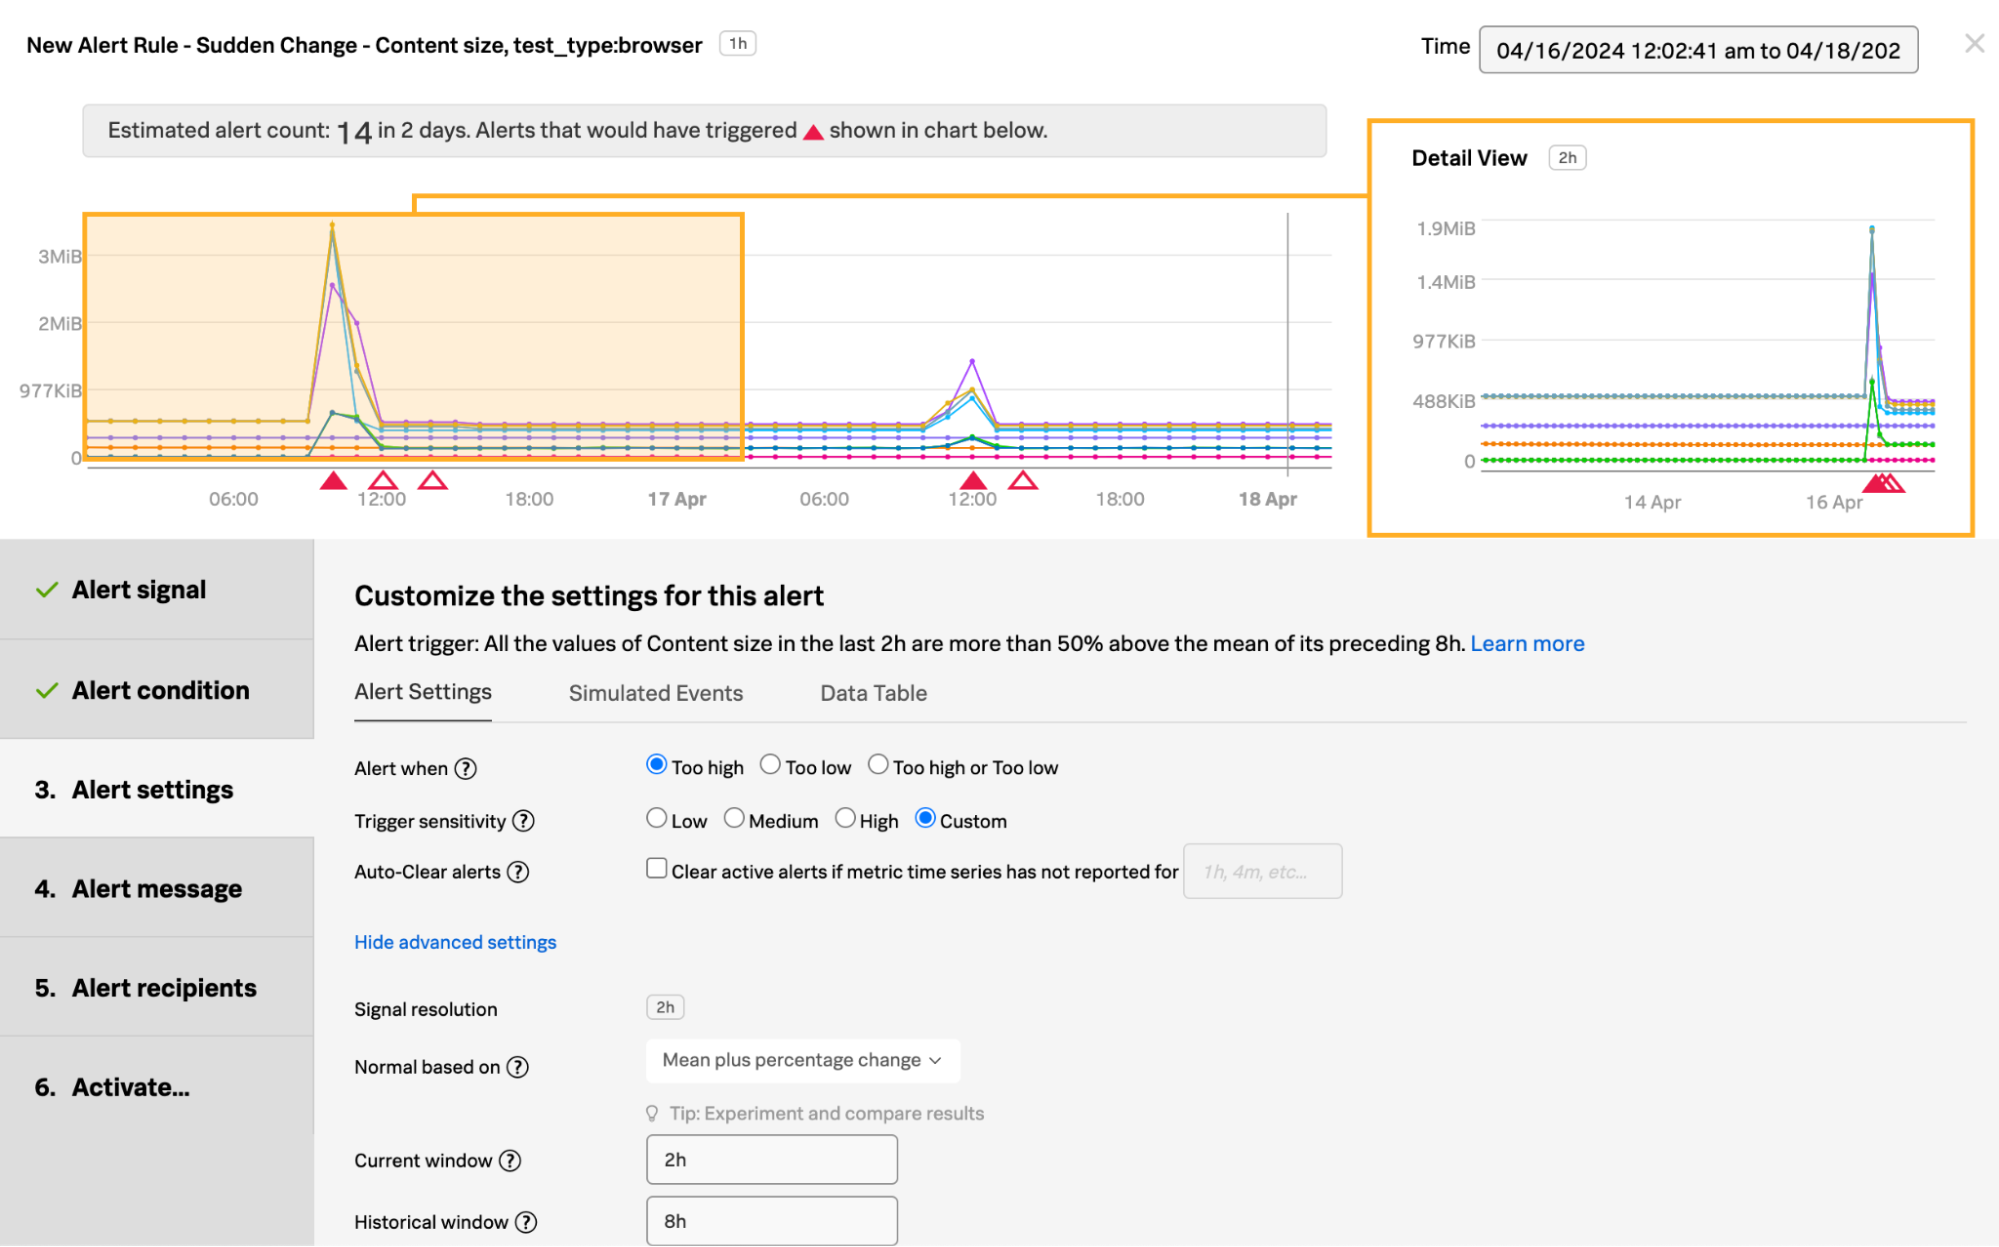This screenshot has height=1247, width=1999.
Task: Set trigger sensitivity to Low
Action: [x=656, y=819]
